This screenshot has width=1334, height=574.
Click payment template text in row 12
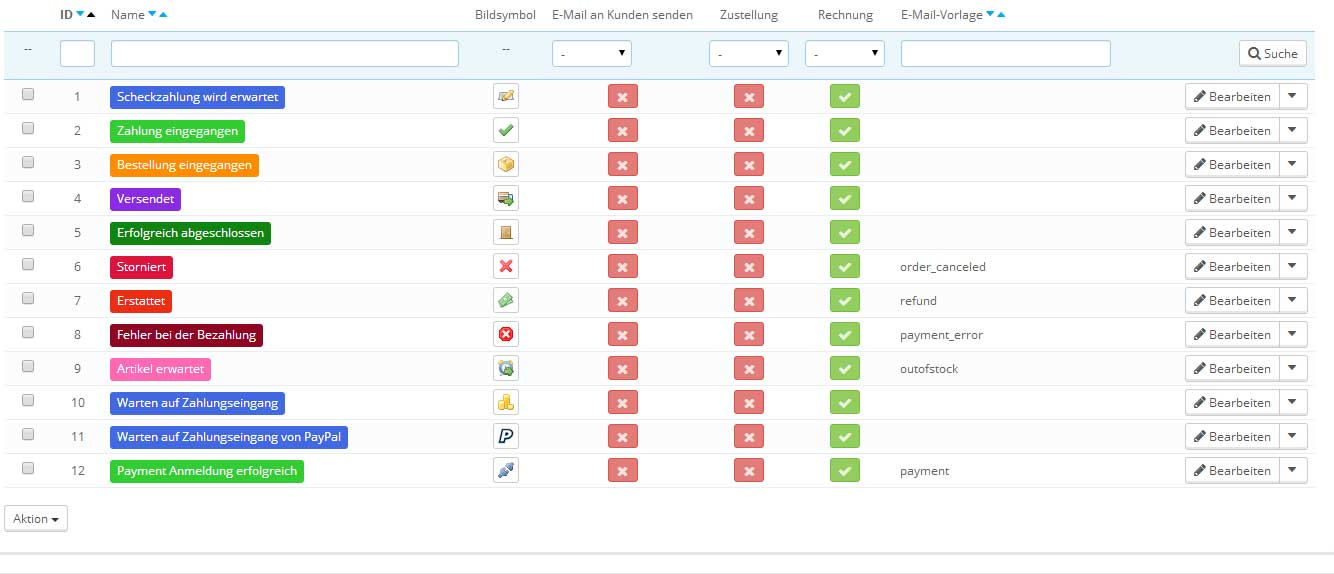(925, 471)
